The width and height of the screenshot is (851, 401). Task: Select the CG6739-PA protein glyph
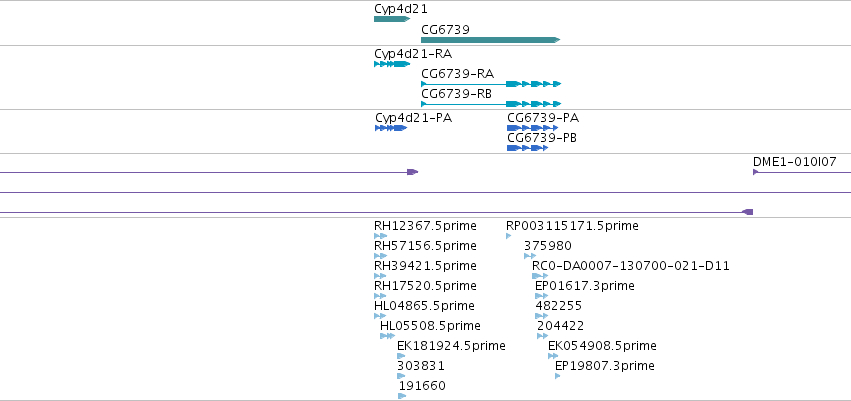point(532,128)
